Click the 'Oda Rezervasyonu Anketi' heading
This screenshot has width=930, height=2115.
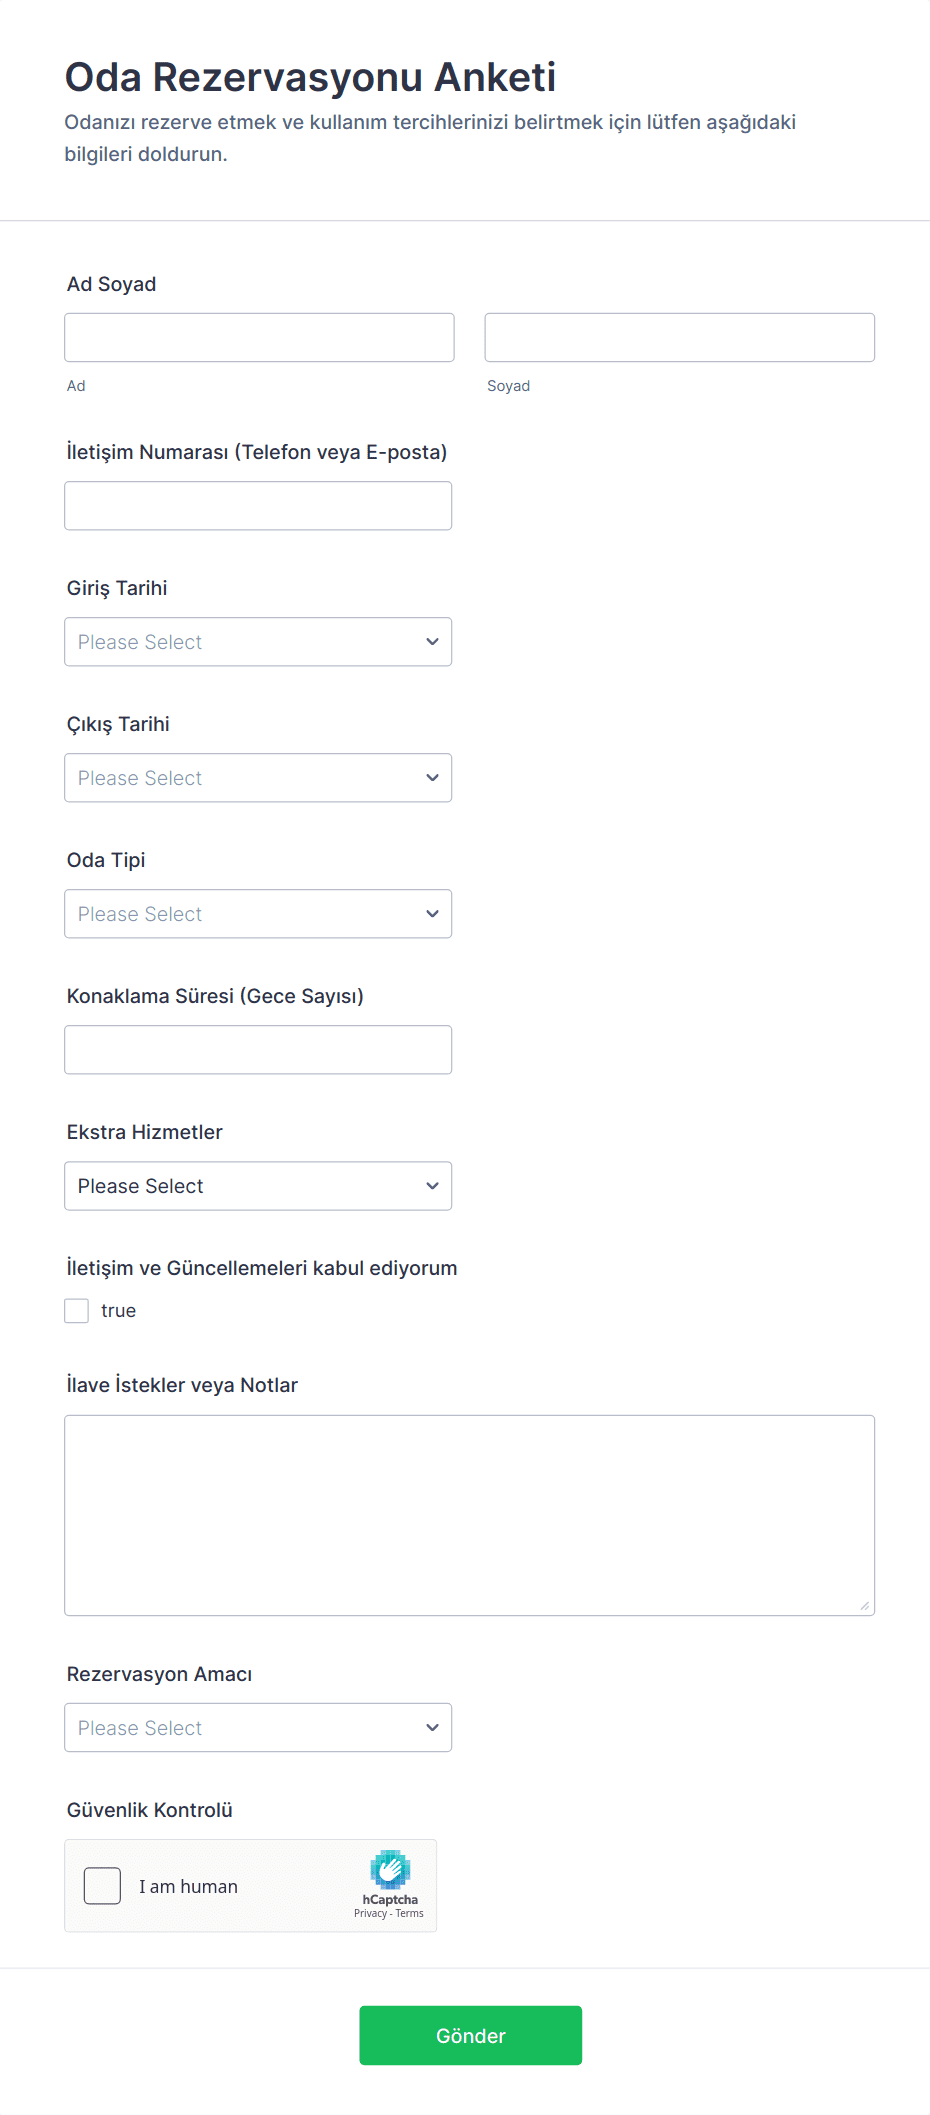(x=310, y=77)
